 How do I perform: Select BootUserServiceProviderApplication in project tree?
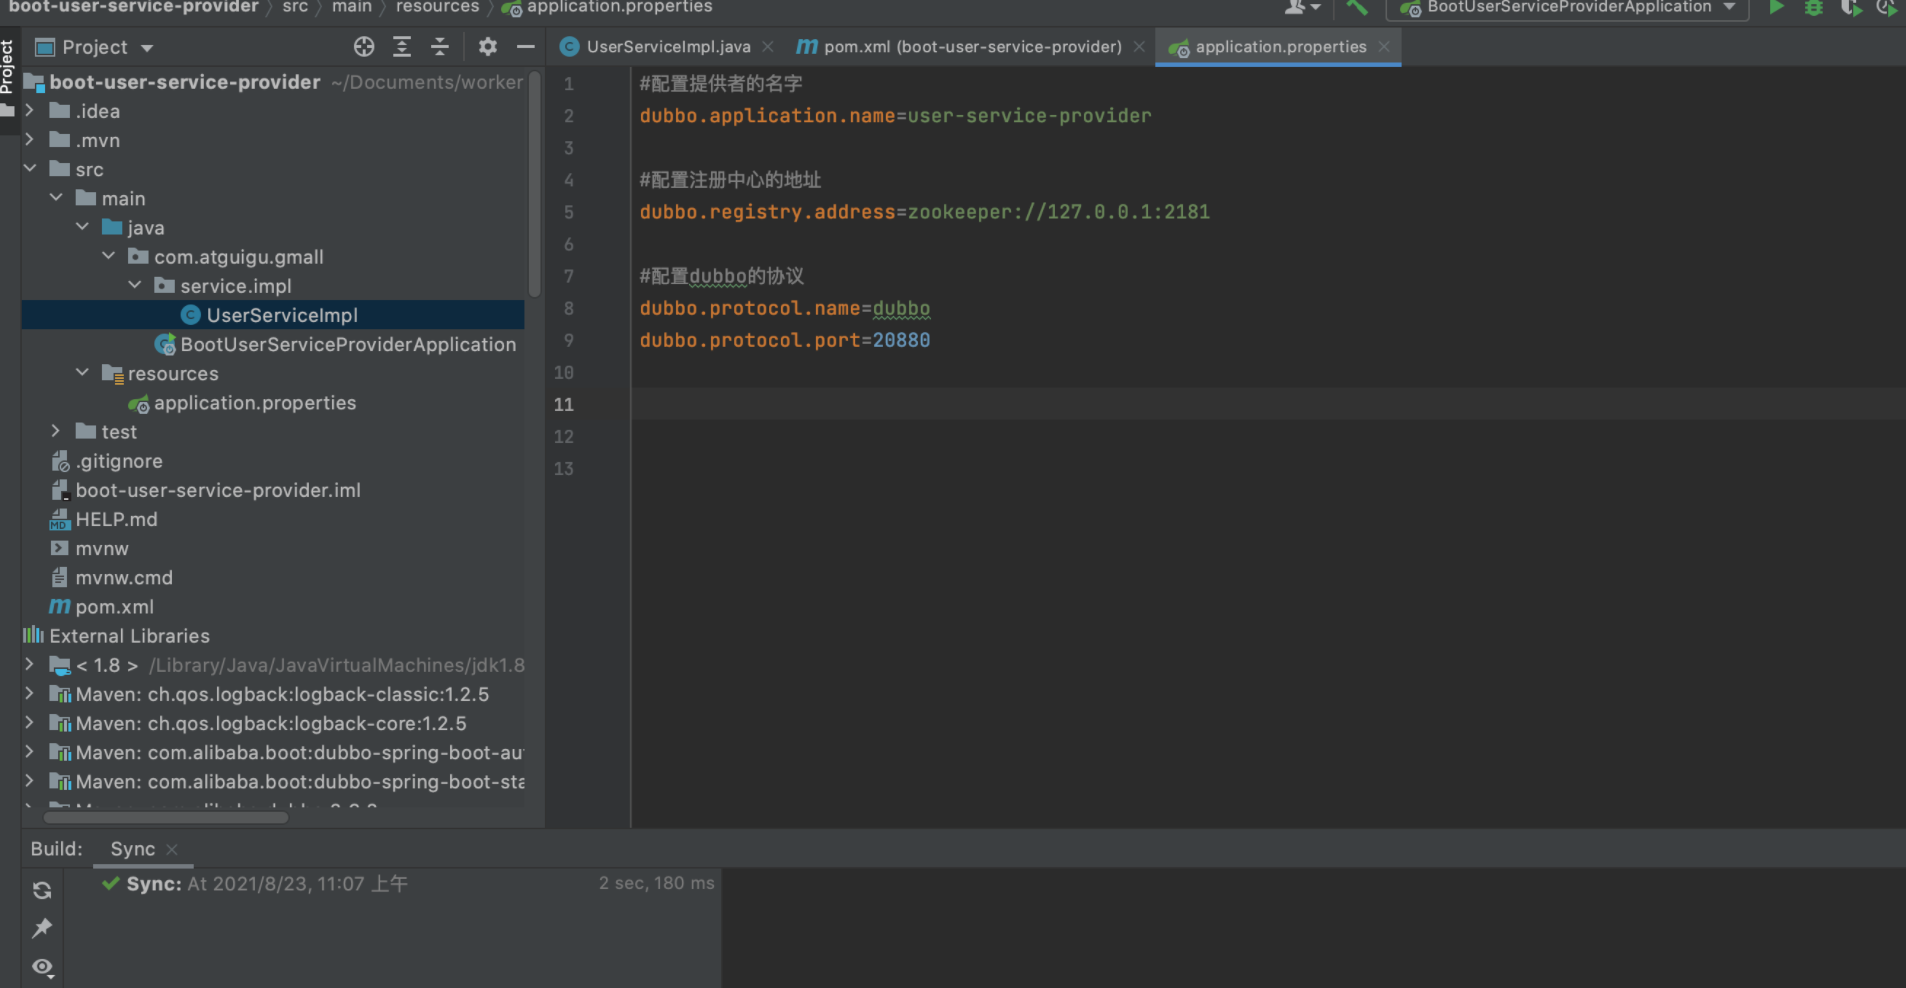point(348,344)
